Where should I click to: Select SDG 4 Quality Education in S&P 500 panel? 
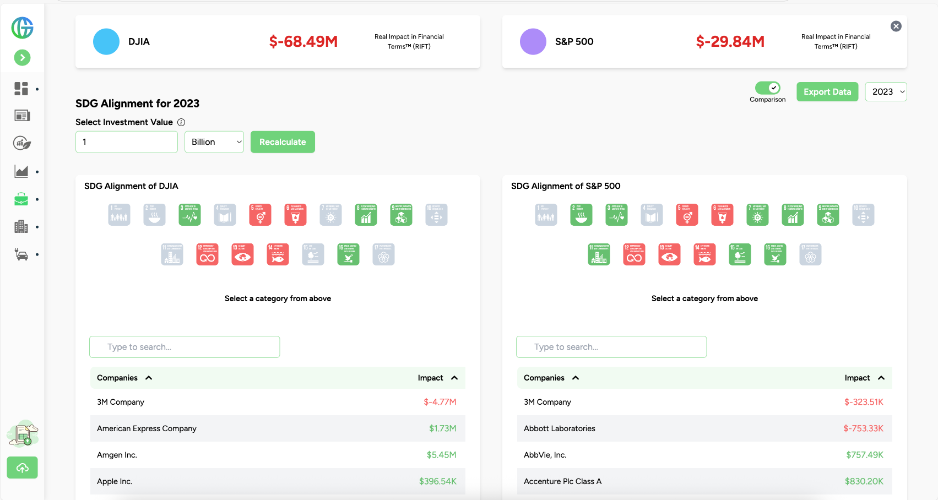pos(652,215)
